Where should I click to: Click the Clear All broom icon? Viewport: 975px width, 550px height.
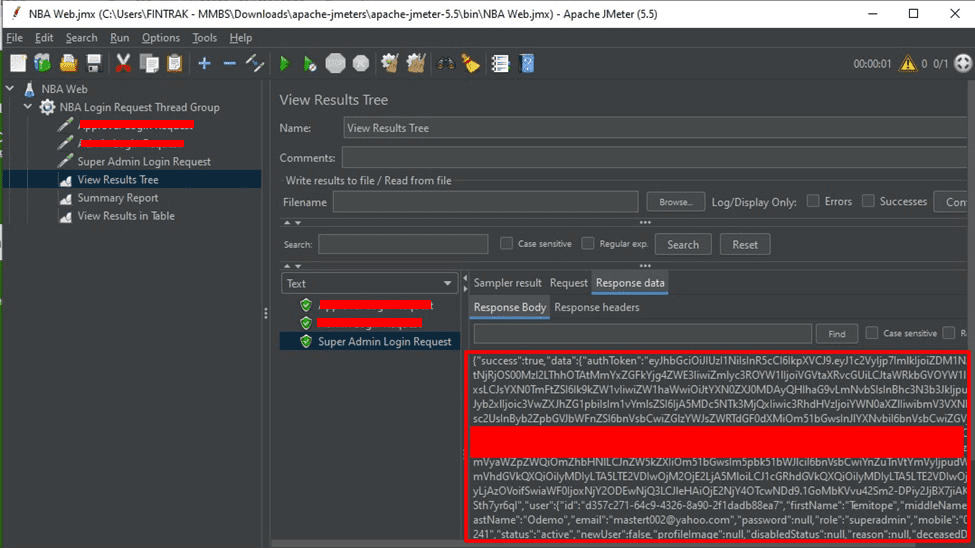(x=416, y=64)
